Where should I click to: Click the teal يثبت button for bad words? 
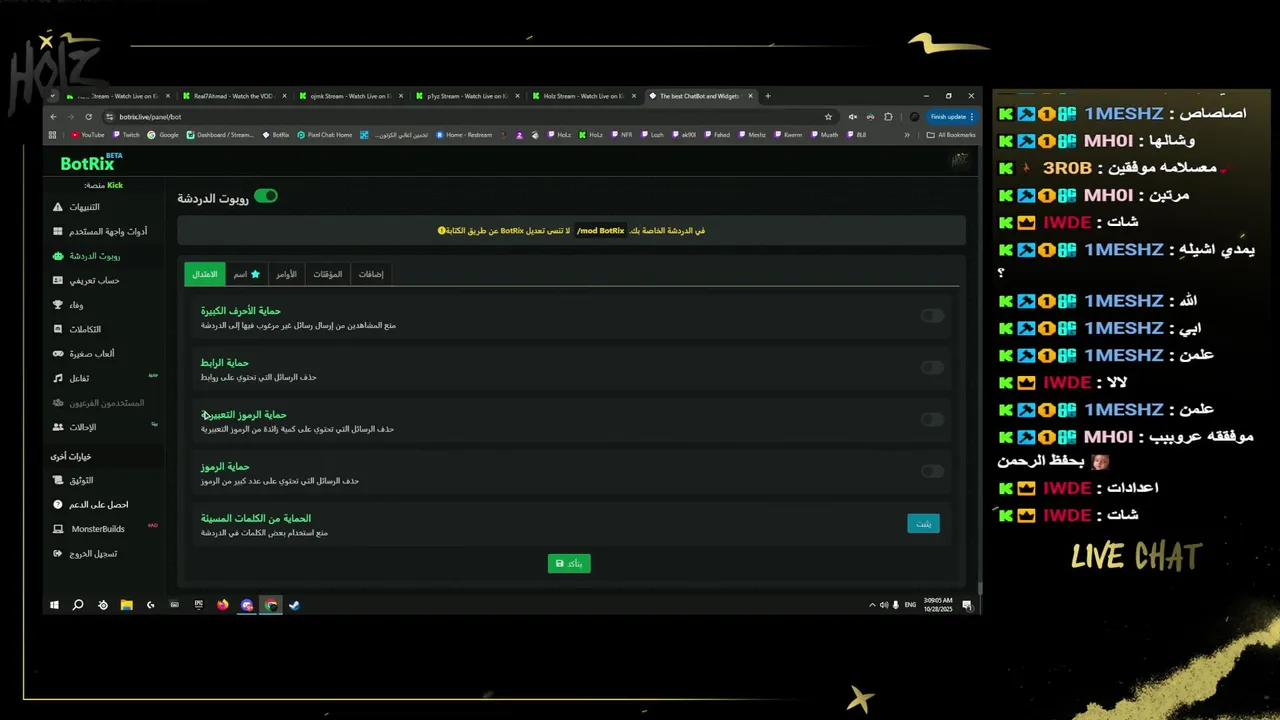923,523
